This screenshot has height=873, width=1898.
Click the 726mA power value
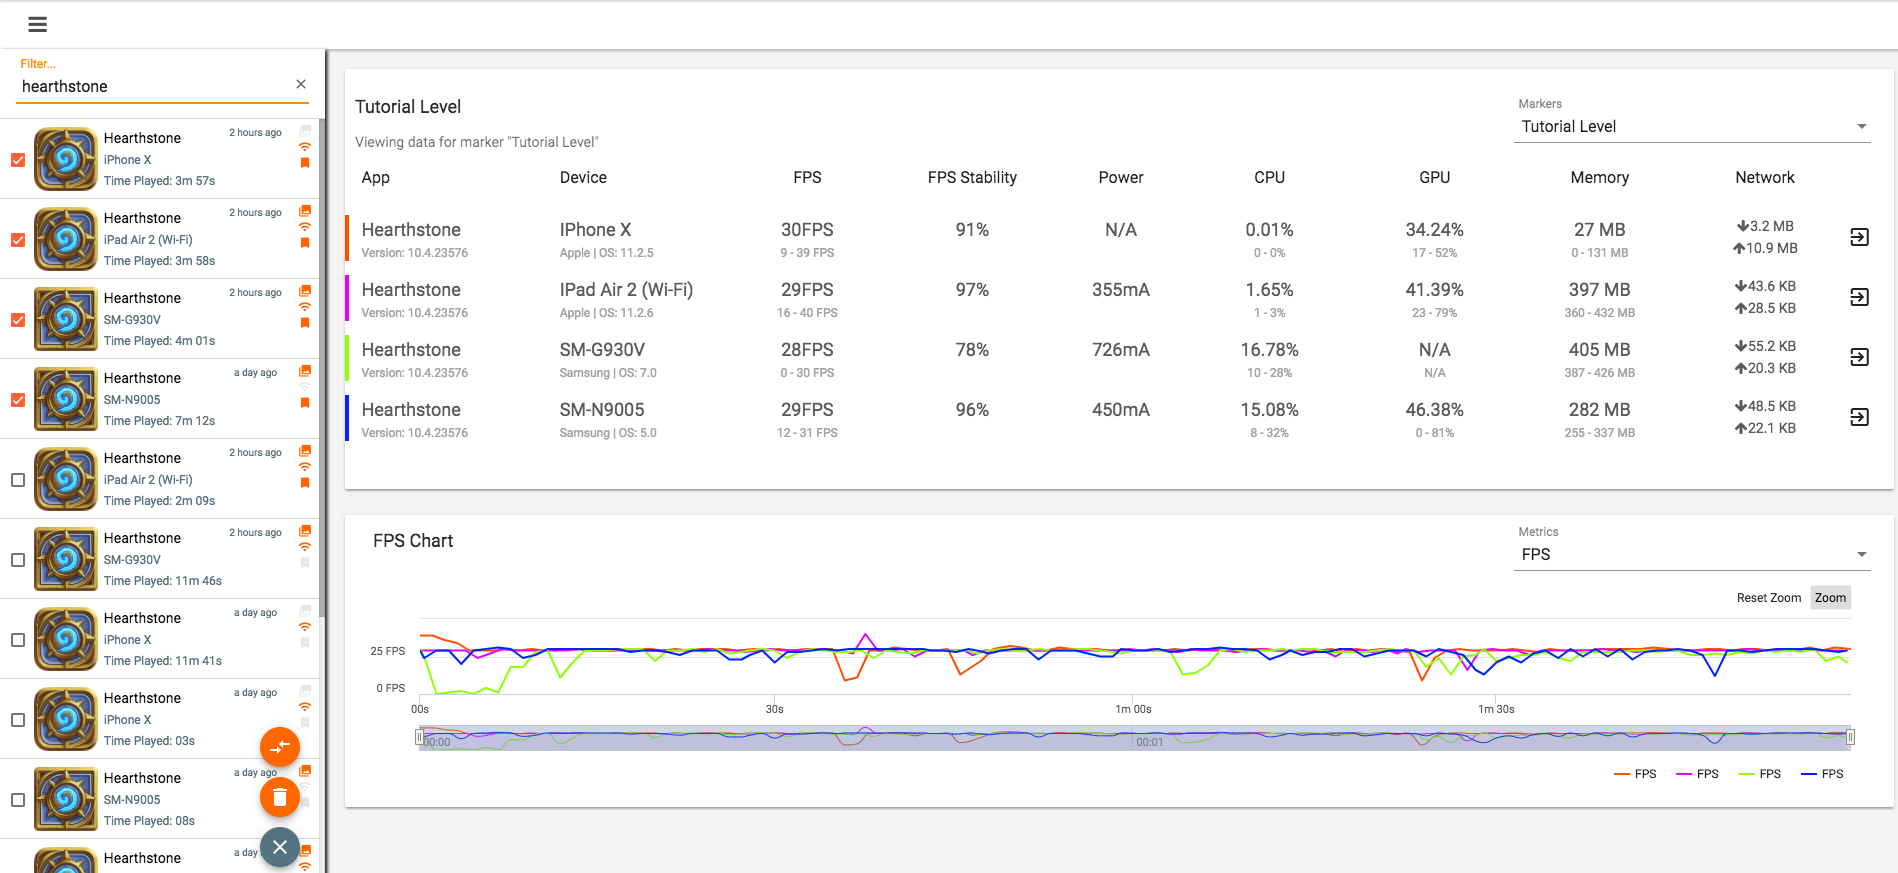click(1120, 350)
